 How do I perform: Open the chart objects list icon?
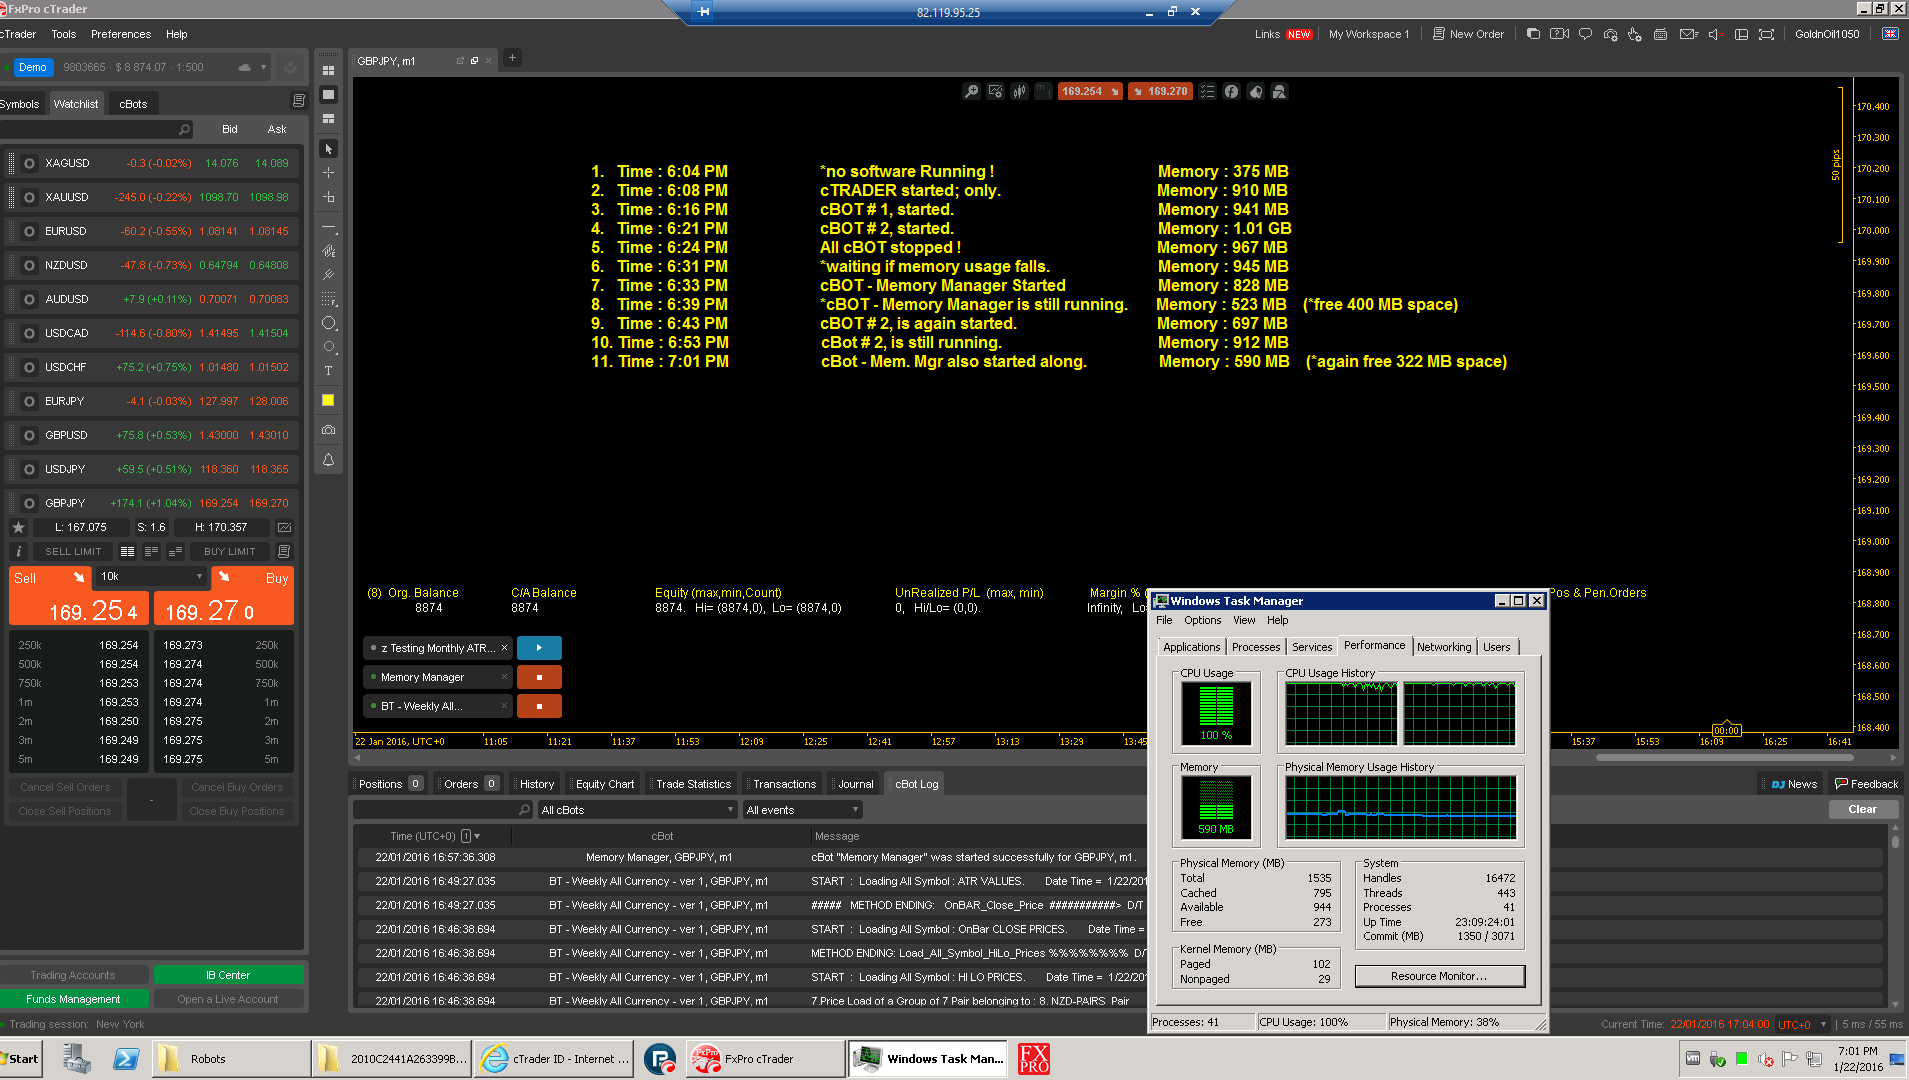1207,91
